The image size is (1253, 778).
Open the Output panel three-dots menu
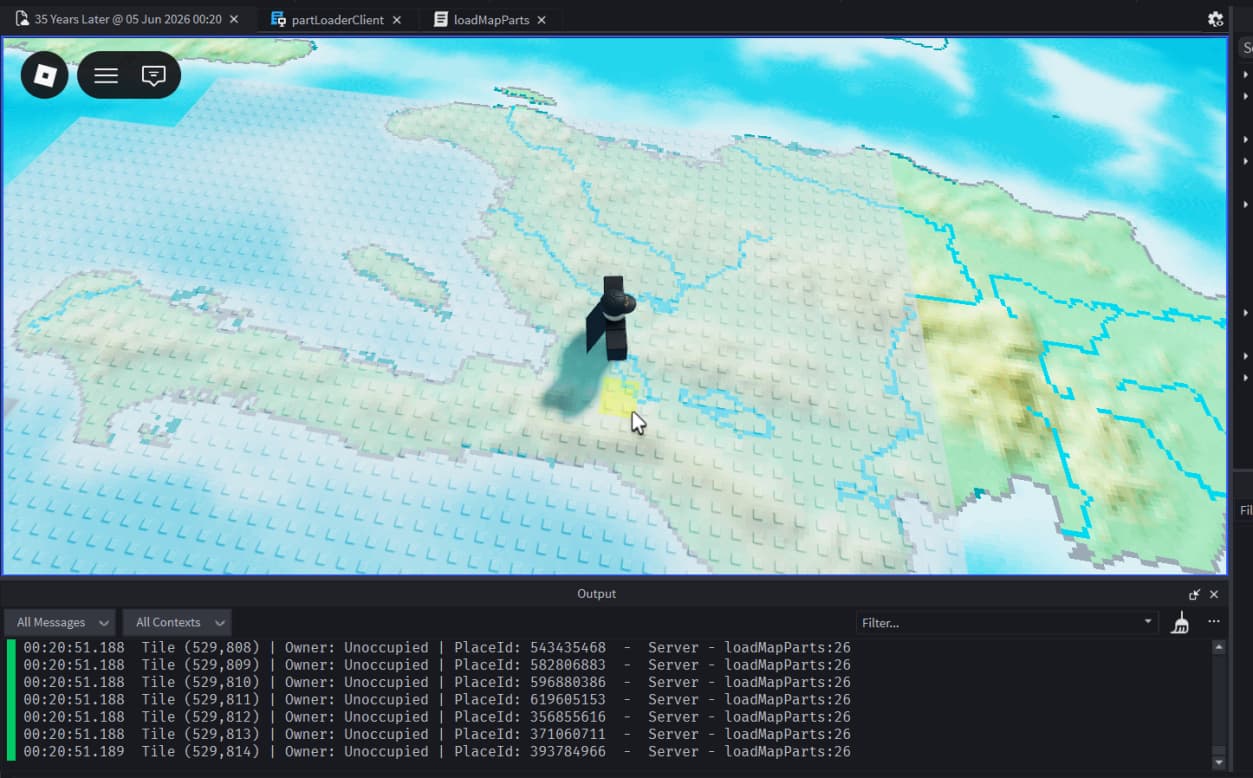[x=1213, y=622]
